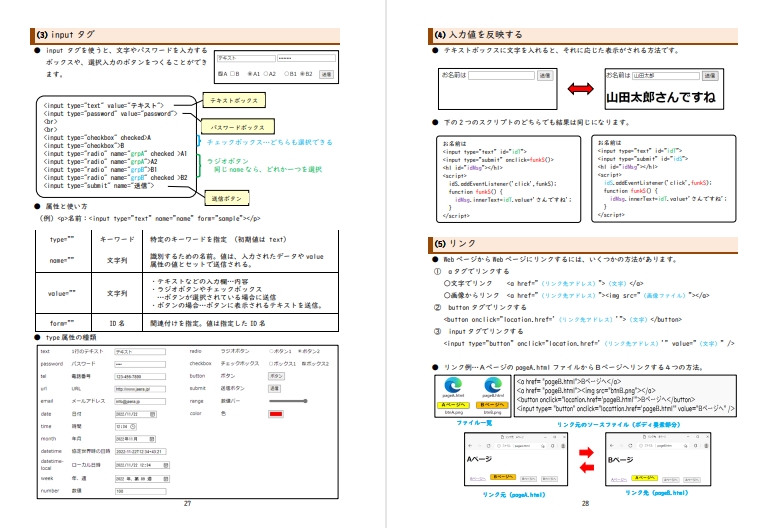The width and height of the screenshot is (765, 528).
Task: Click the clock icon in the time field
Action: (x=133, y=426)
